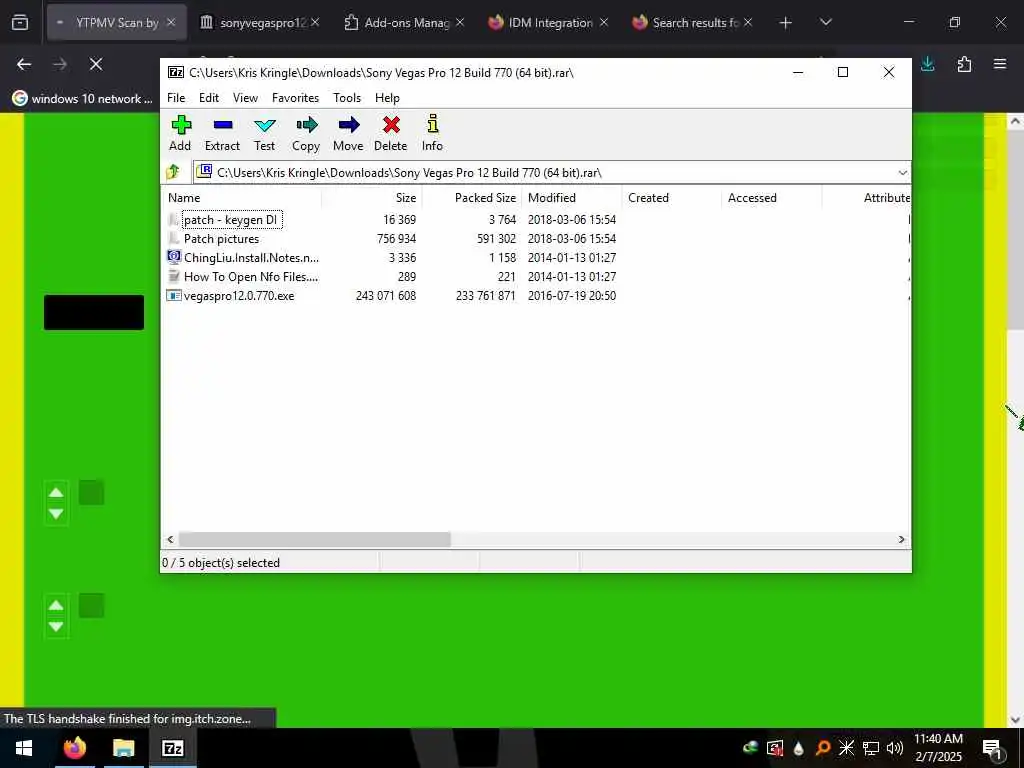Click the left arrow of horizontal scrollbar
Screen dimensions: 1024x768
pos(170,539)
